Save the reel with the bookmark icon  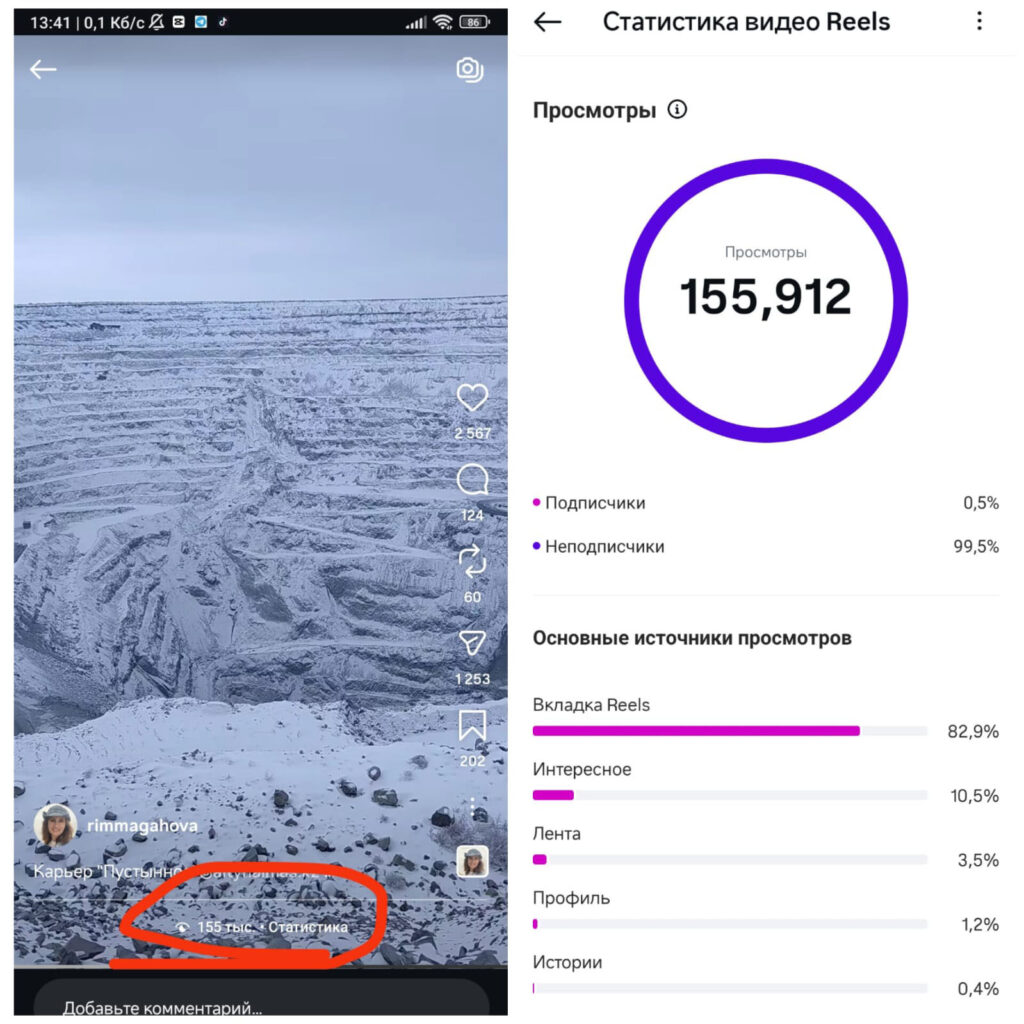pyautogui.click(x=472, y=725)
